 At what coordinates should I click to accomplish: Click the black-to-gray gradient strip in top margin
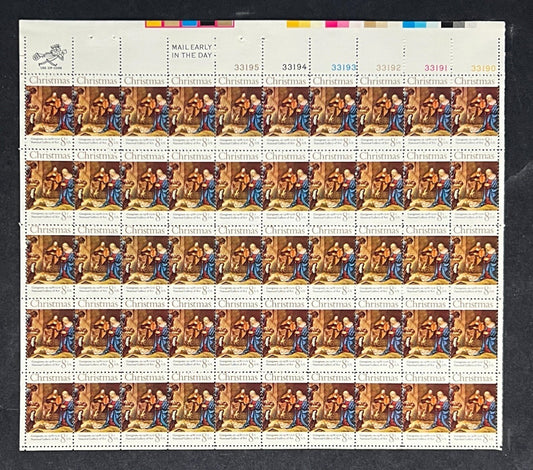click(x=459, y=25)
